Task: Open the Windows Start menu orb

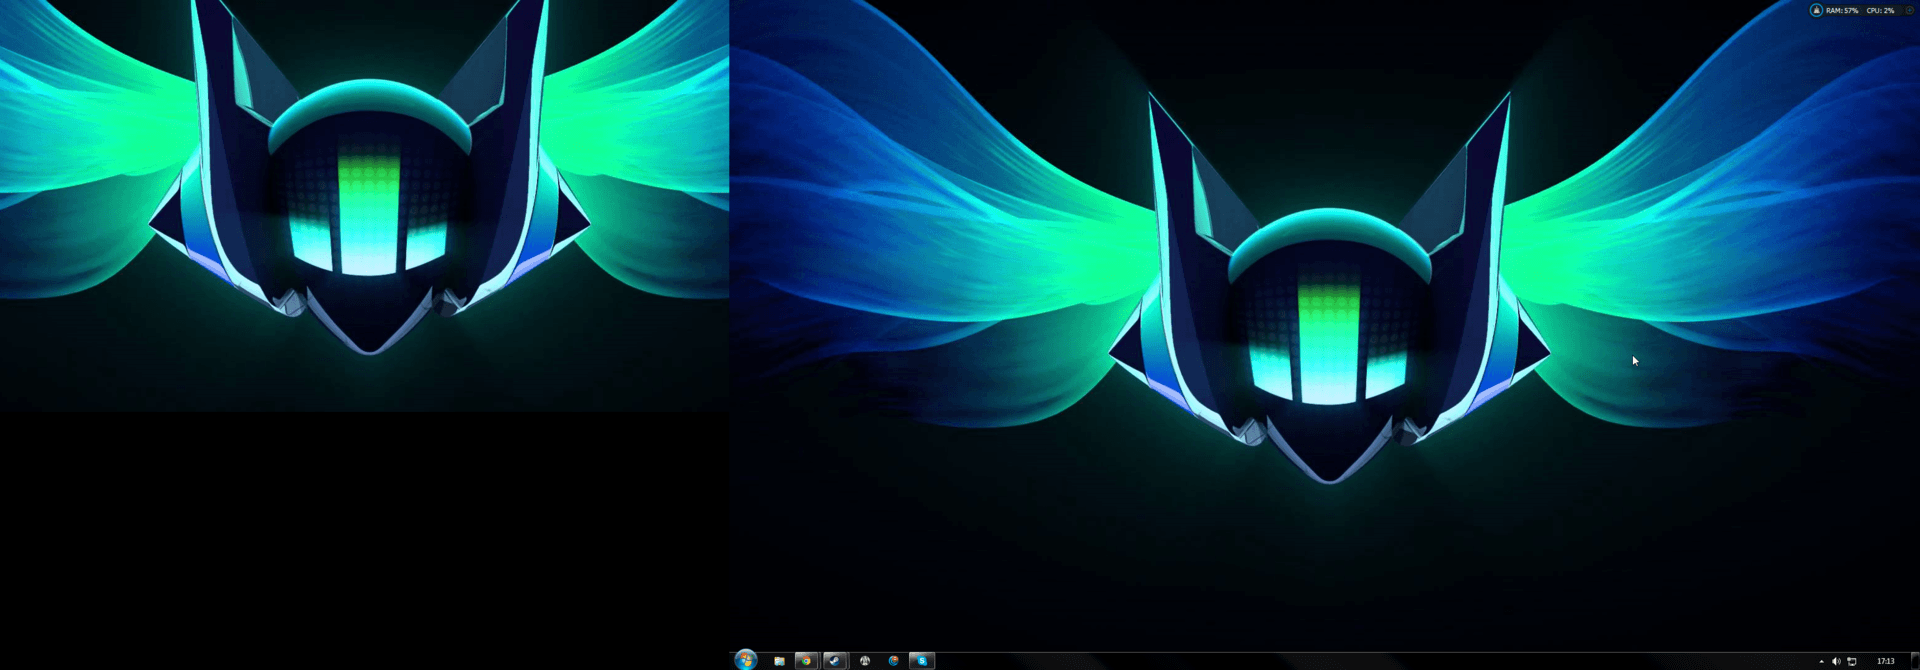Action: [x=745, y=660]
